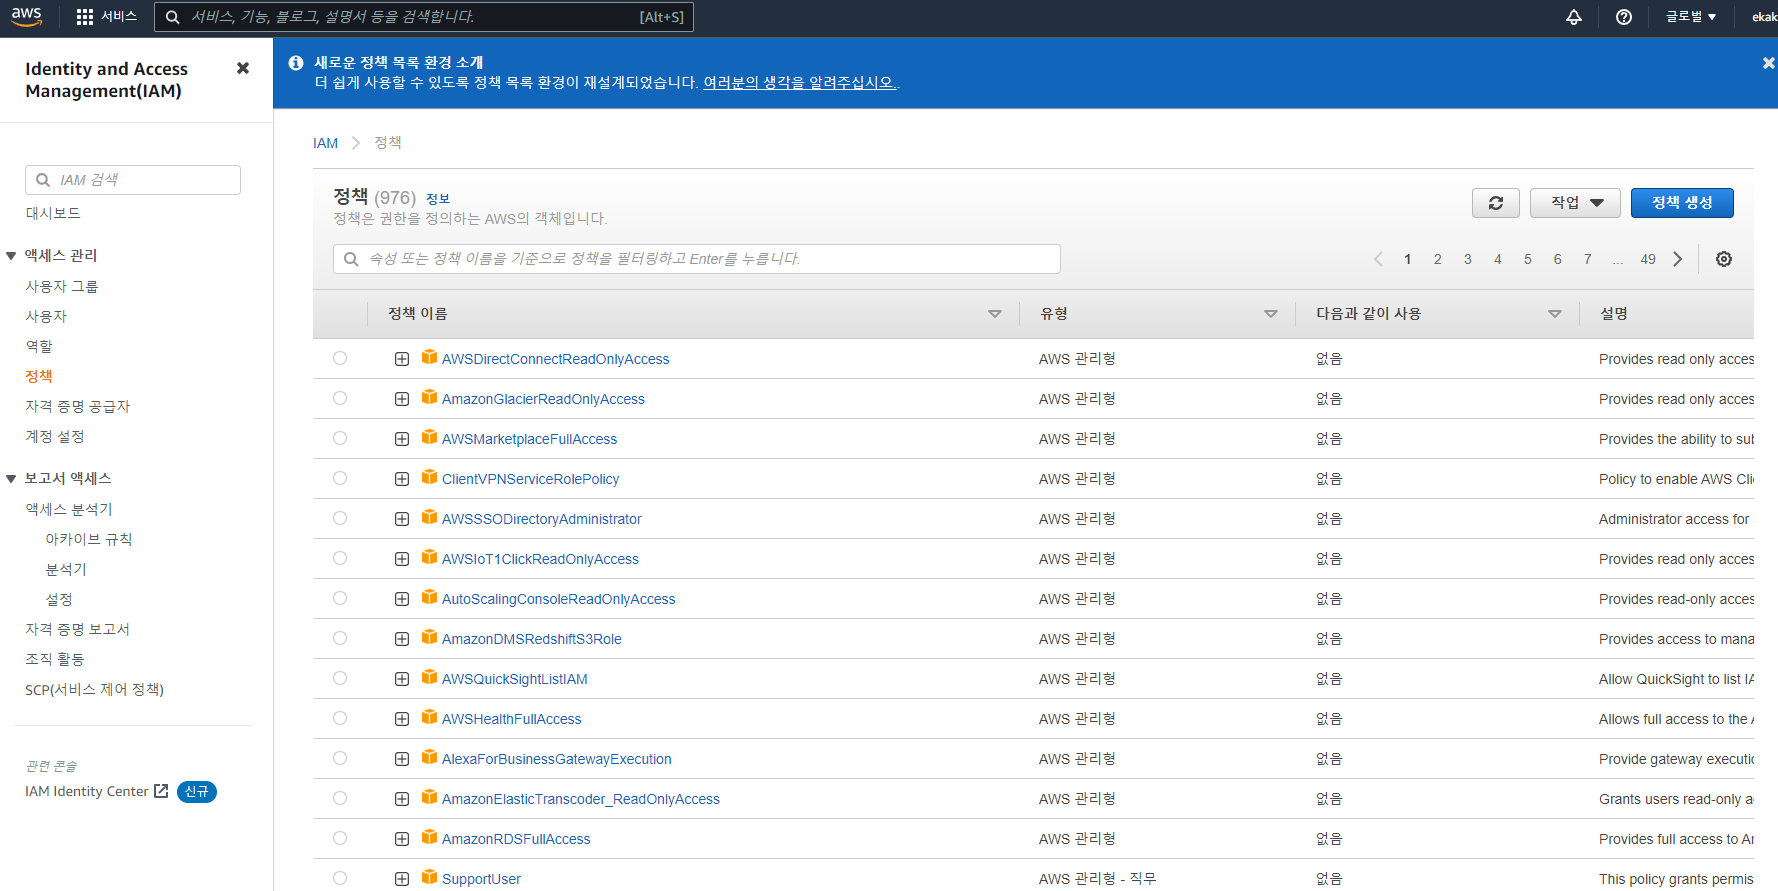
Task: Click policy cube icon for AWSSSODirectoryAdministrator
Action: pyautogui.click(x=430, y=517)
